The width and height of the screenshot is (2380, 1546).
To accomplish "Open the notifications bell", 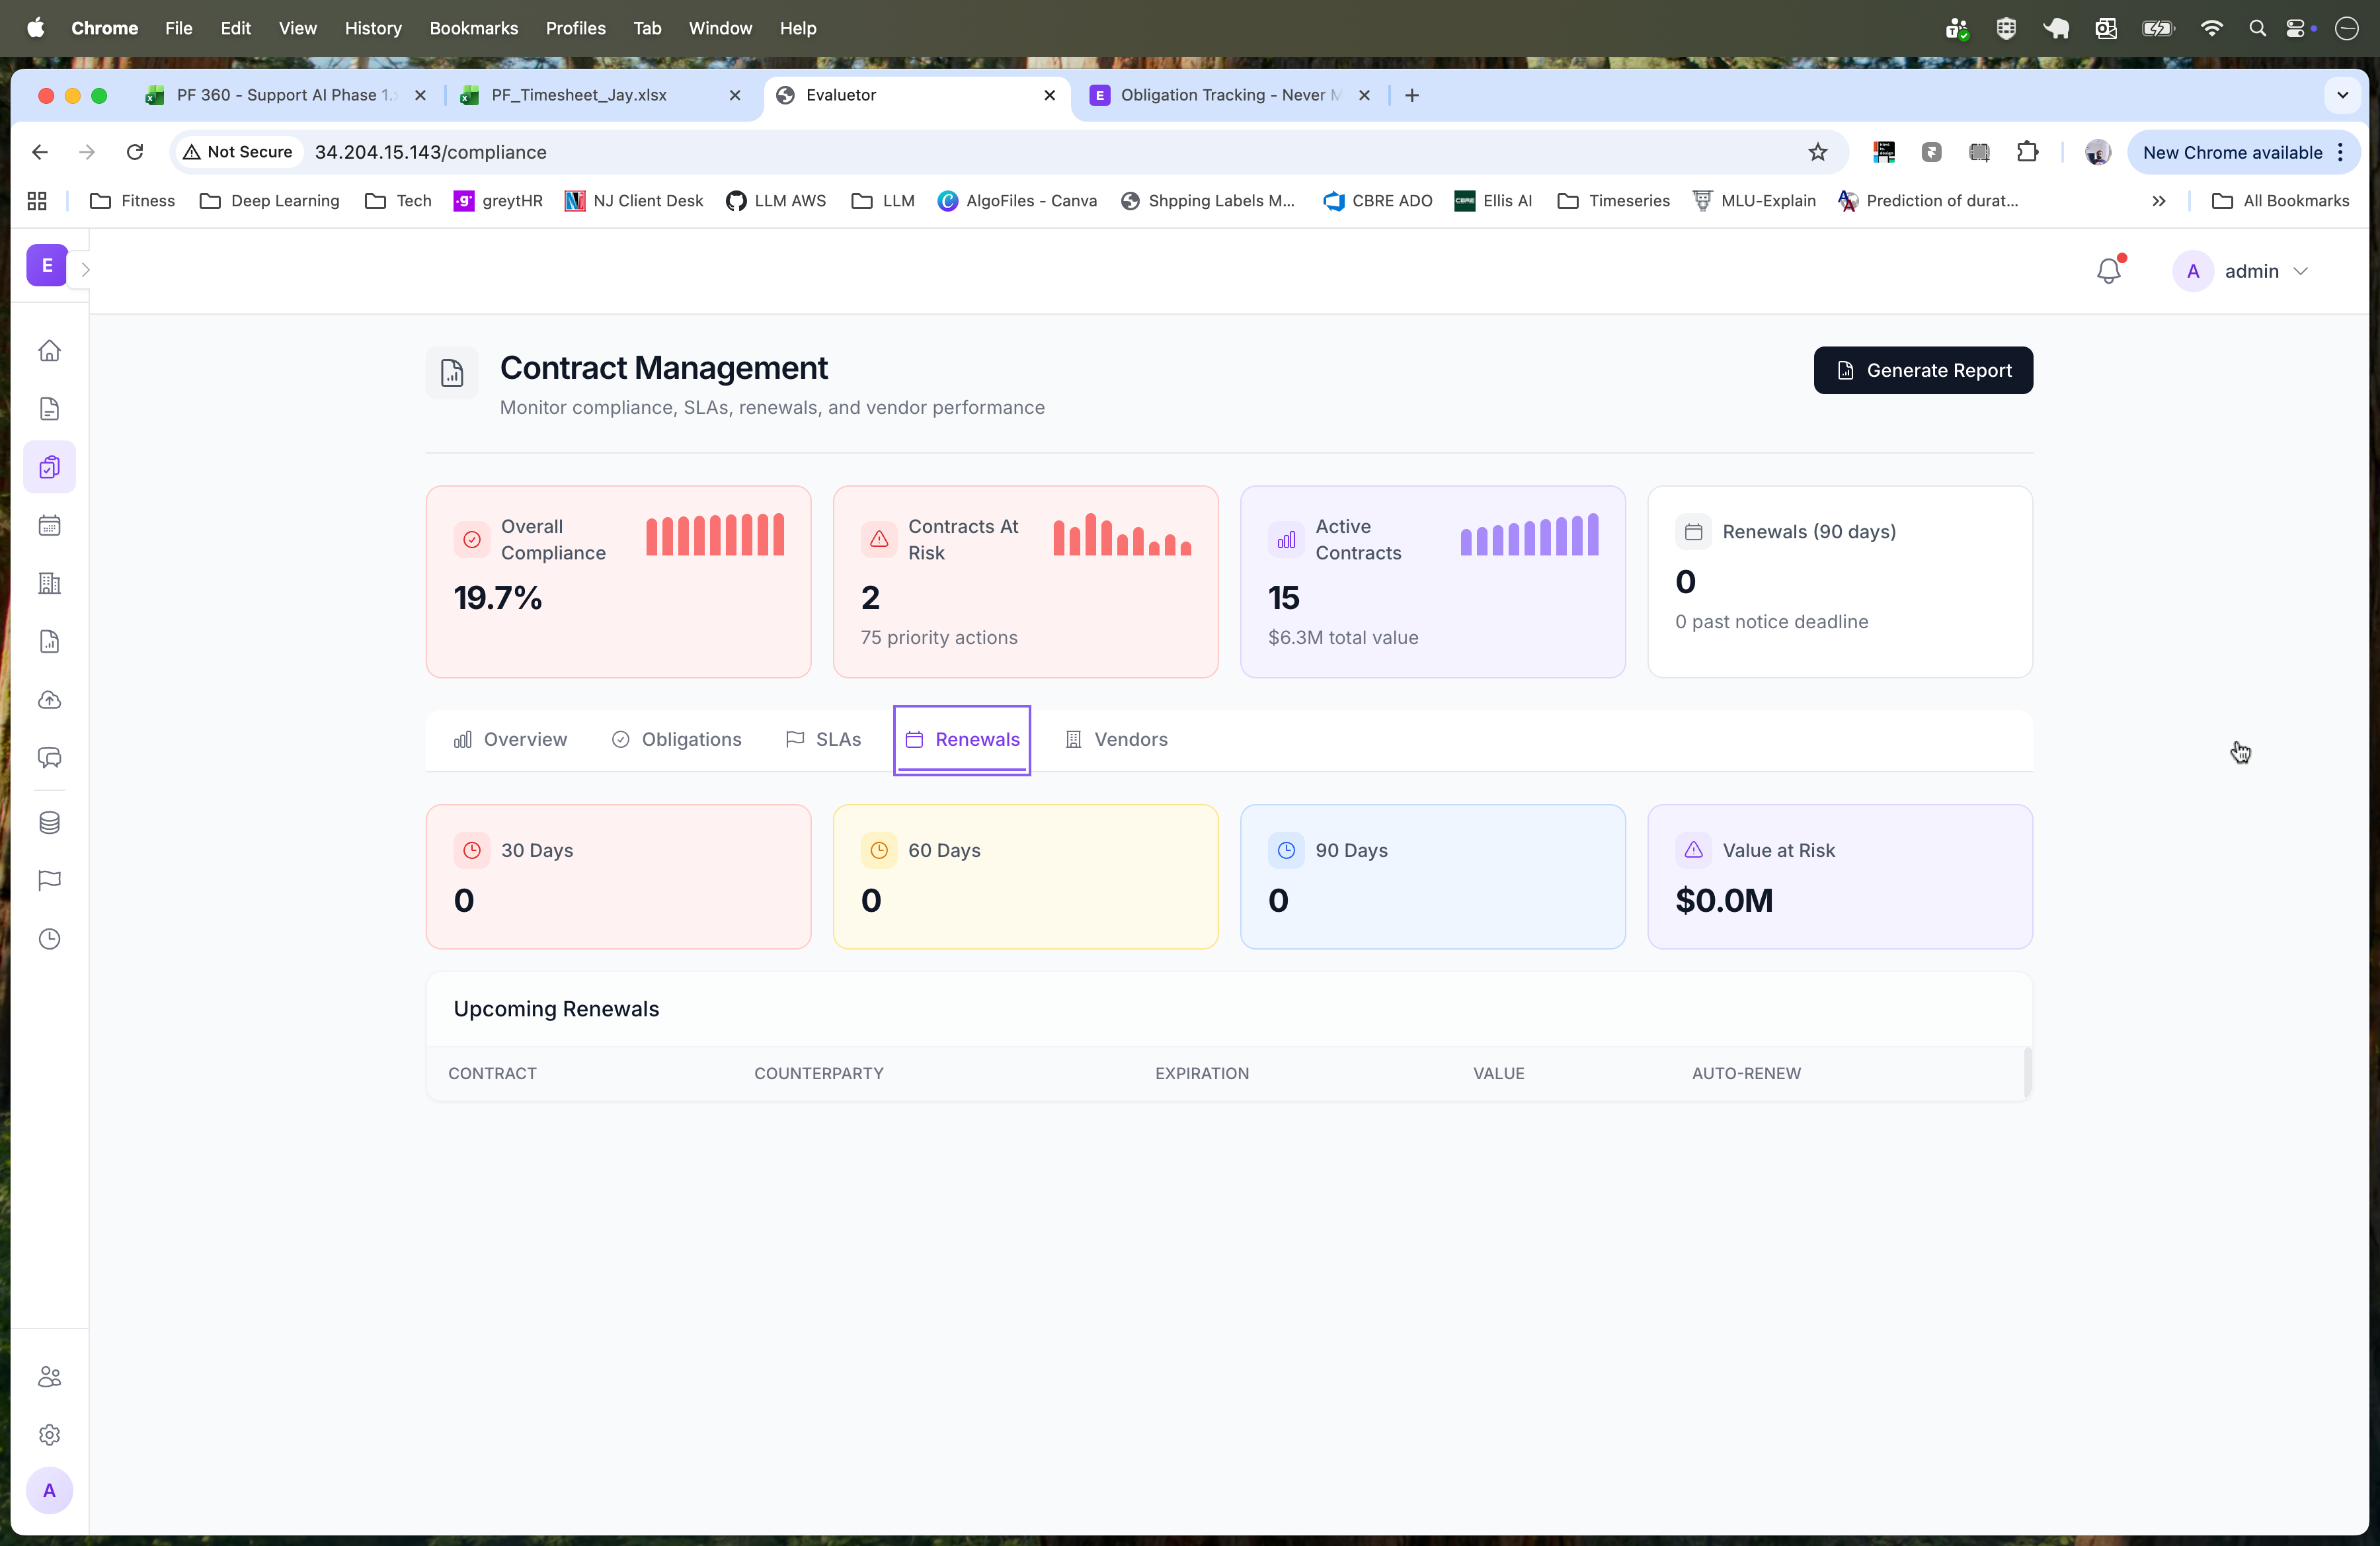I will (2108, 270).
